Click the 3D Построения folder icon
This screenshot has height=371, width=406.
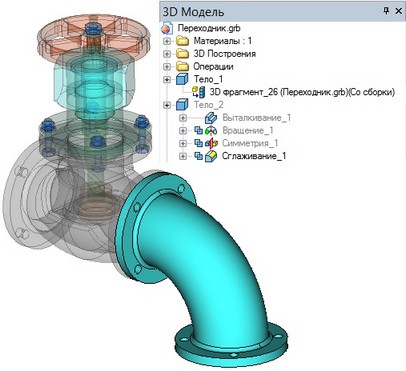182,54
